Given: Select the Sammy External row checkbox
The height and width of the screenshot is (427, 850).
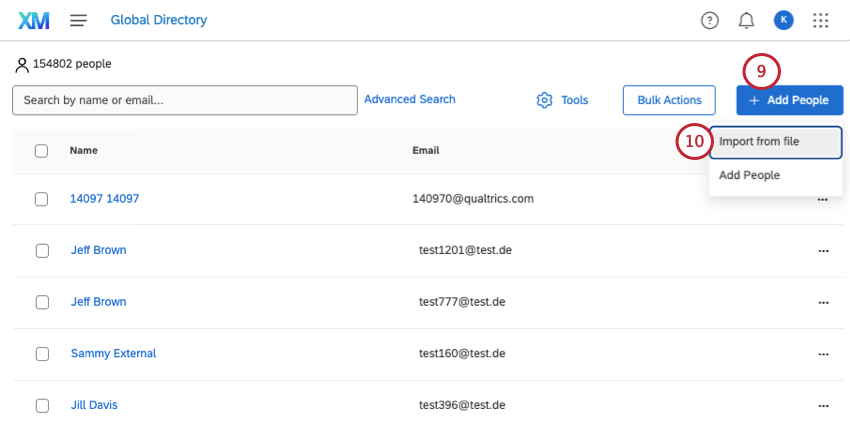Looking at the screenshot, I should 41,354.
